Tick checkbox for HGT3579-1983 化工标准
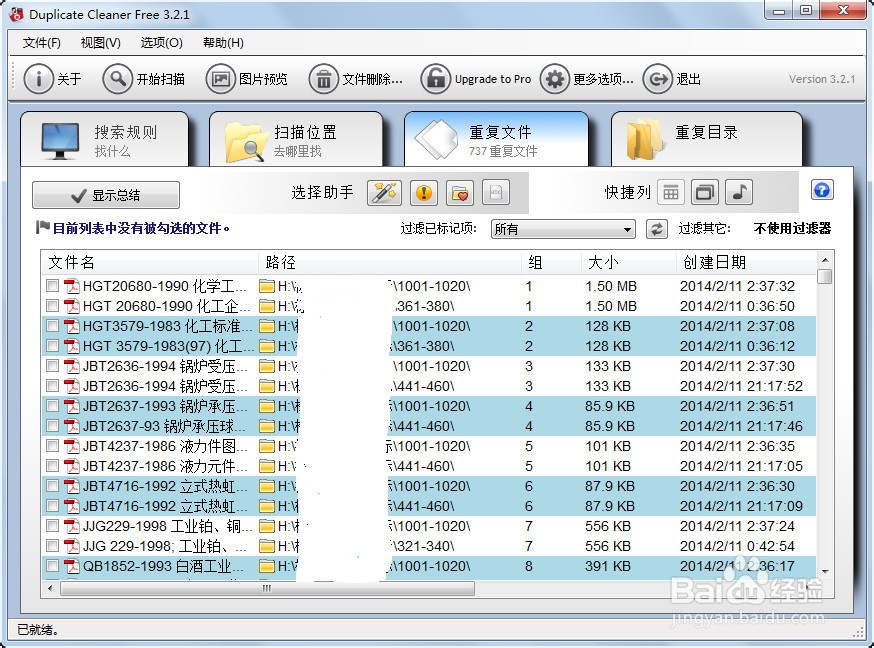874x648 pixels. pyautogui.click(x=52, y=326)
